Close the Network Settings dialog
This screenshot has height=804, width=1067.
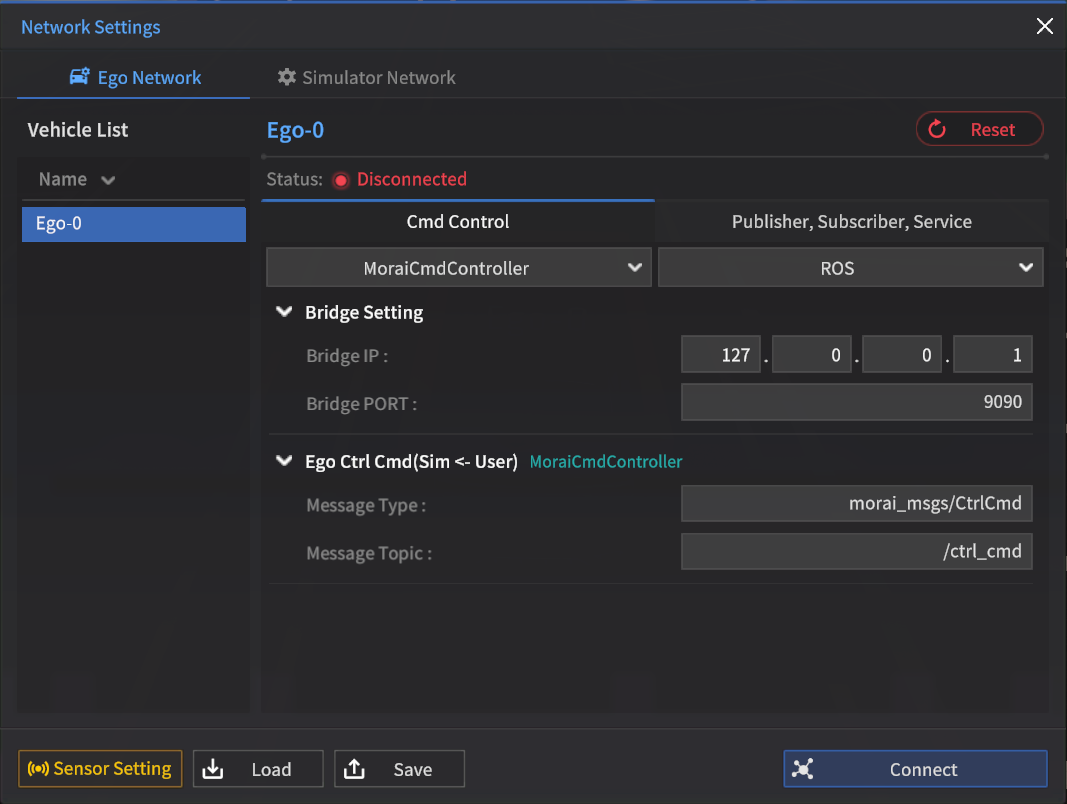(1044, 27)
